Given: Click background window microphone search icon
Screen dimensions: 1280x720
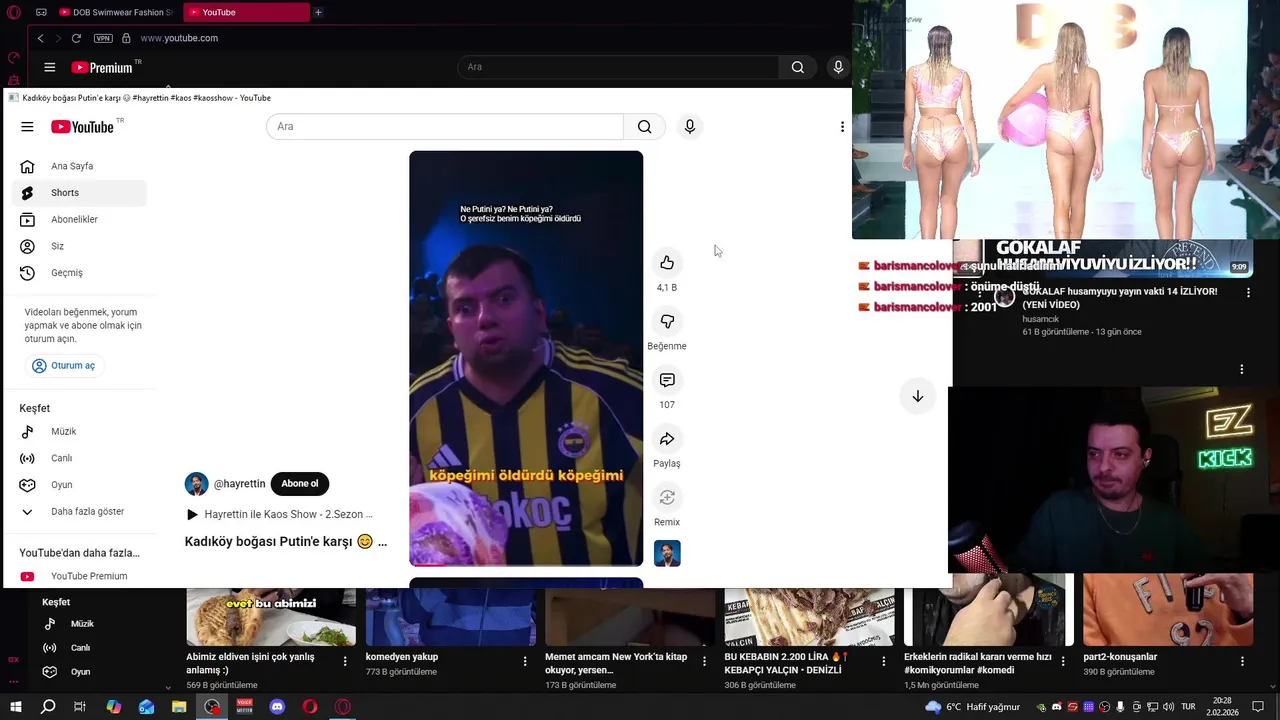Looking at the screenshot, I should (x=838, y=67).
